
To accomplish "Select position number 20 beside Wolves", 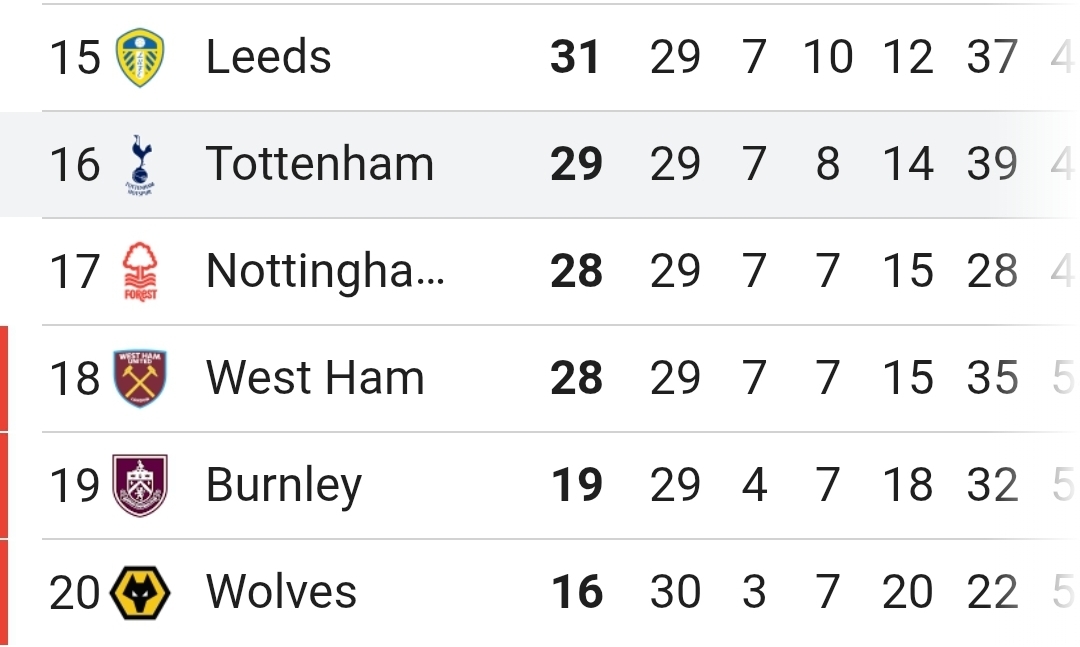I will (x=75, y=592).
